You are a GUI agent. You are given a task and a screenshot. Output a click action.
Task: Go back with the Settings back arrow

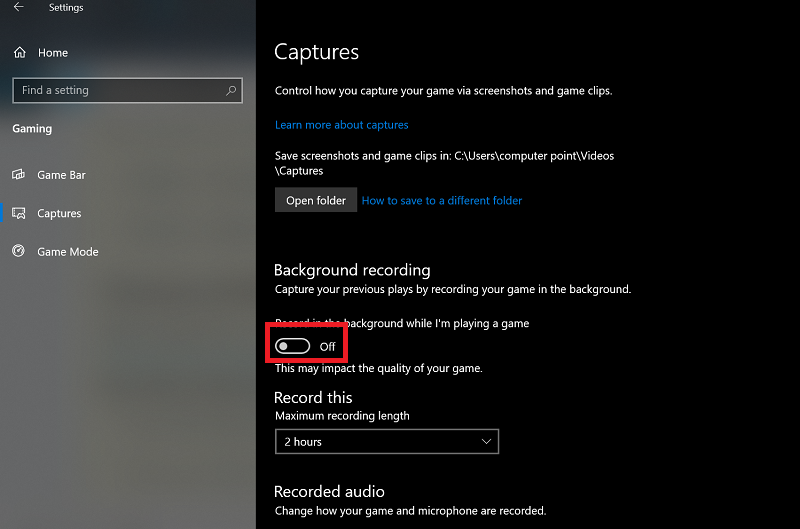[x=19, y=7]
